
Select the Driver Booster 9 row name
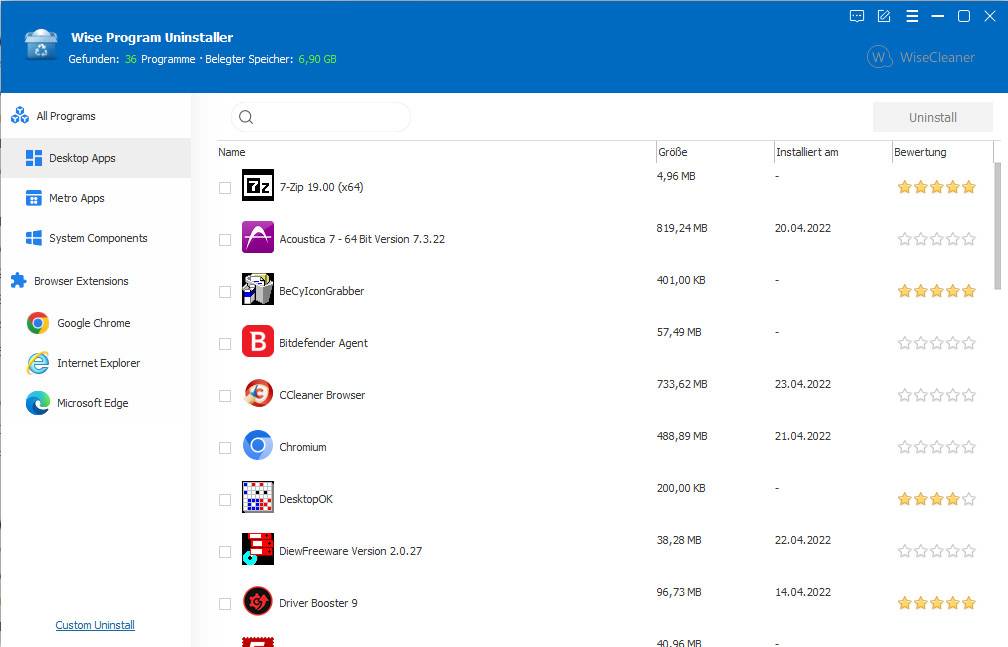point(318,603)
